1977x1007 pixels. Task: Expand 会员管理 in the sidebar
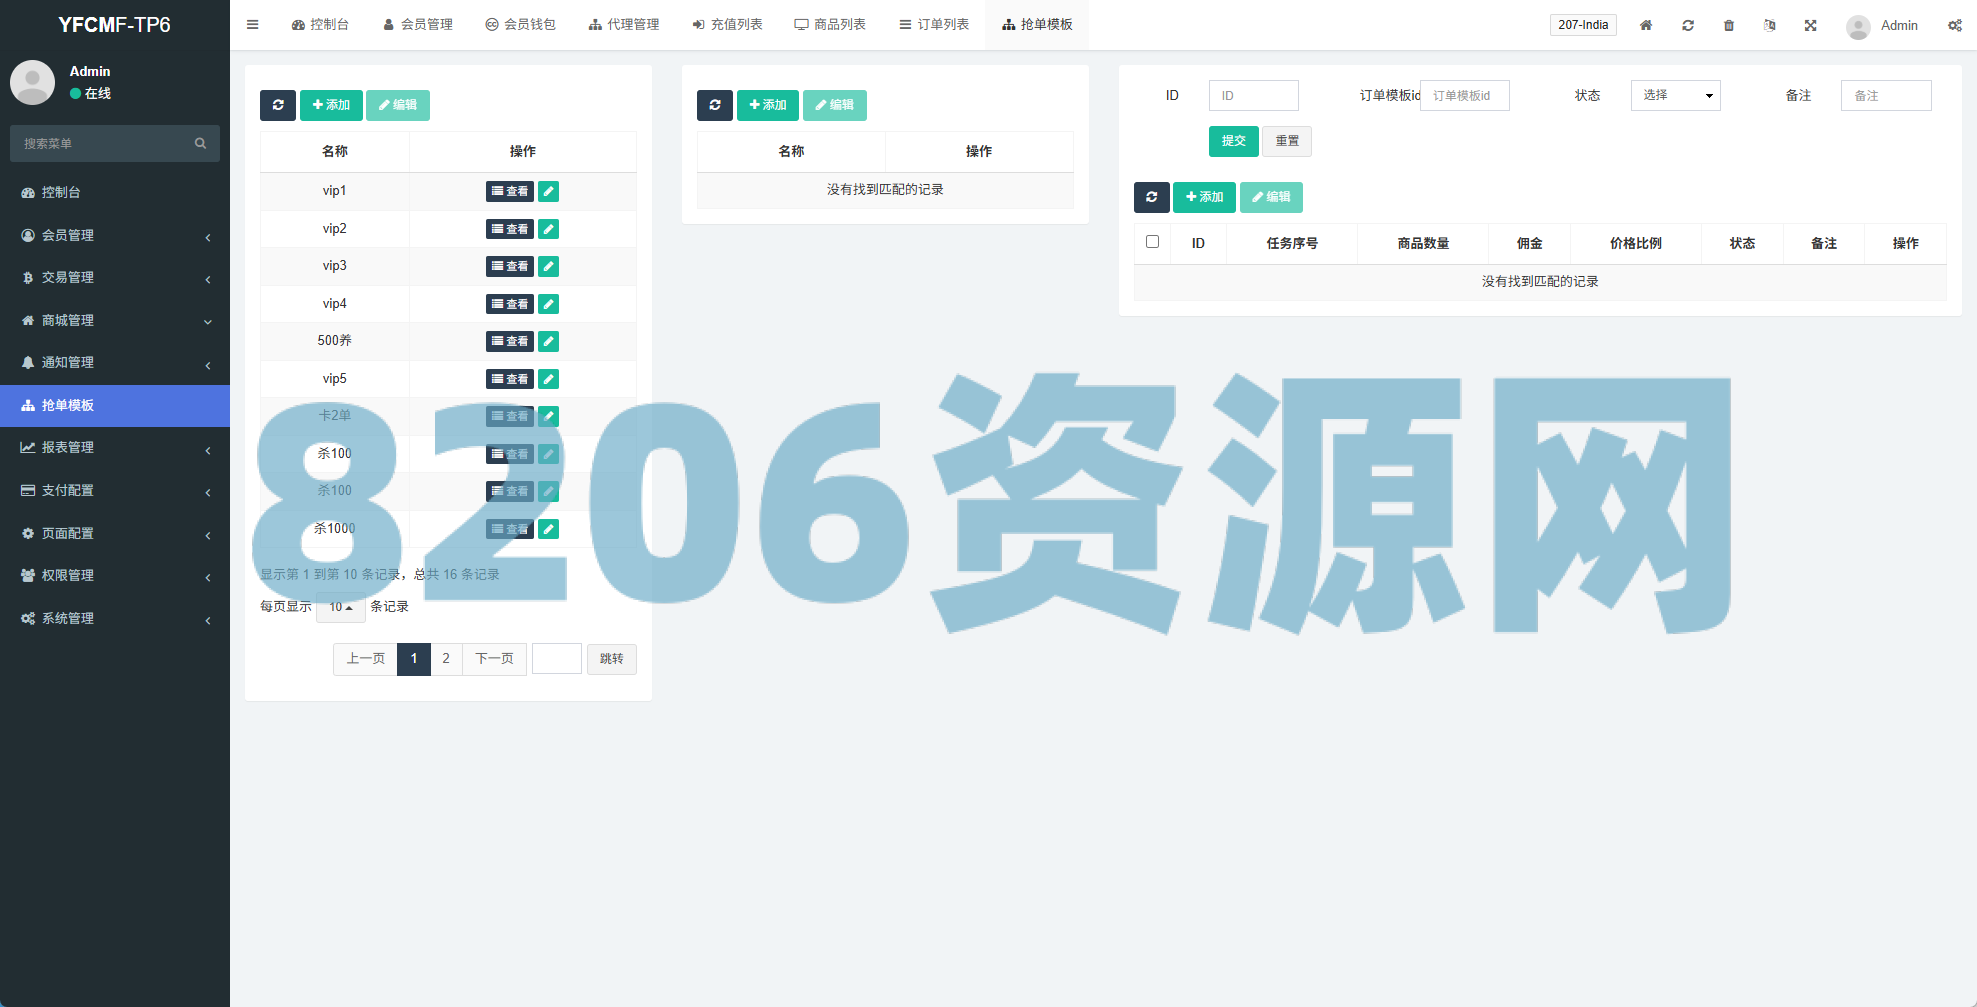click(115, 235)
